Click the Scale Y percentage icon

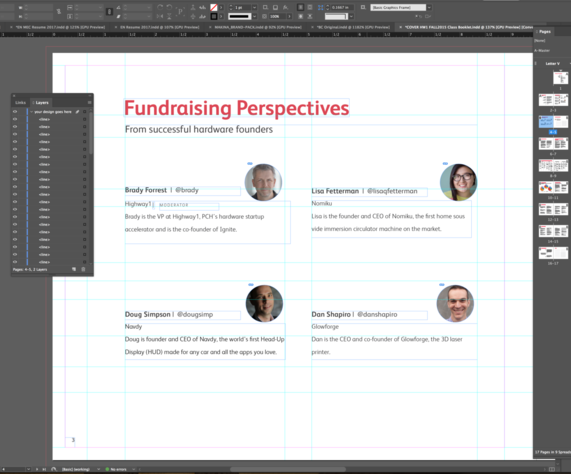(70, 16)
